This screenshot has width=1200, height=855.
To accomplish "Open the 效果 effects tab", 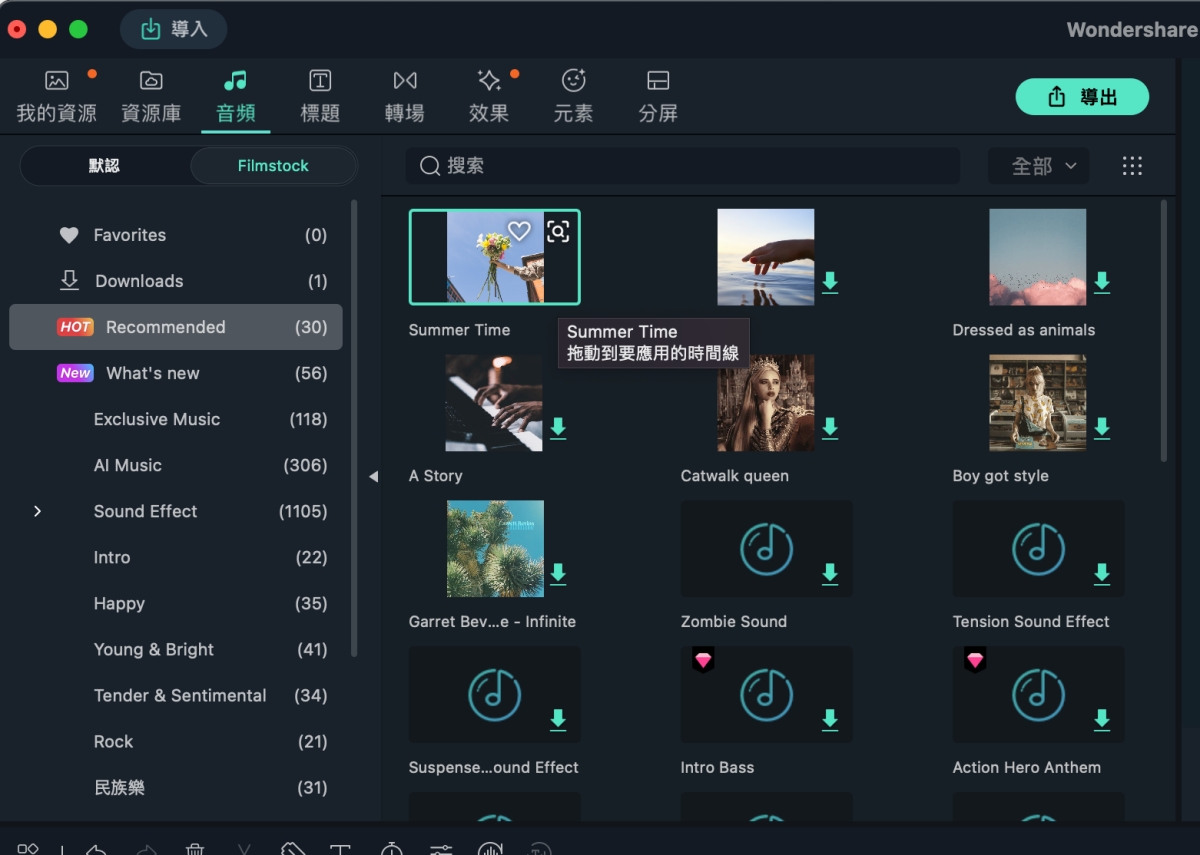I will pyautogui.click(x=489, y=97).
